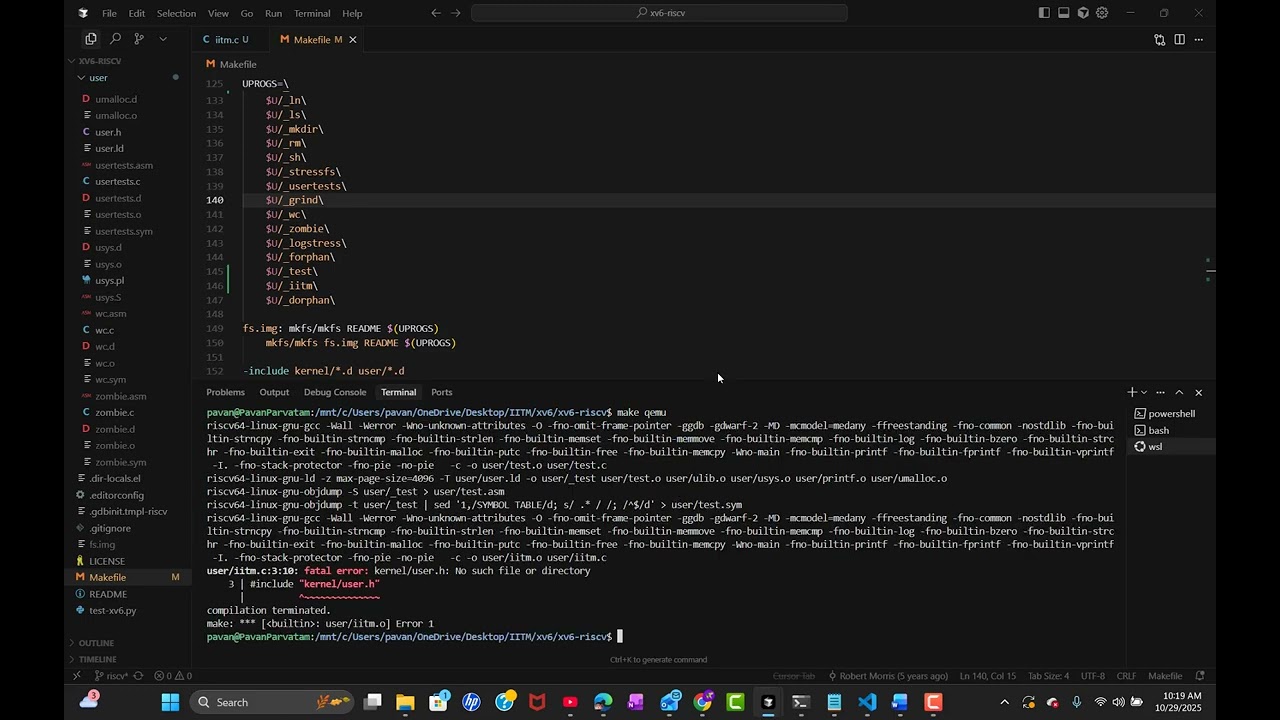Click the xv6-riscv command center search box

click(x=660, y=13)
